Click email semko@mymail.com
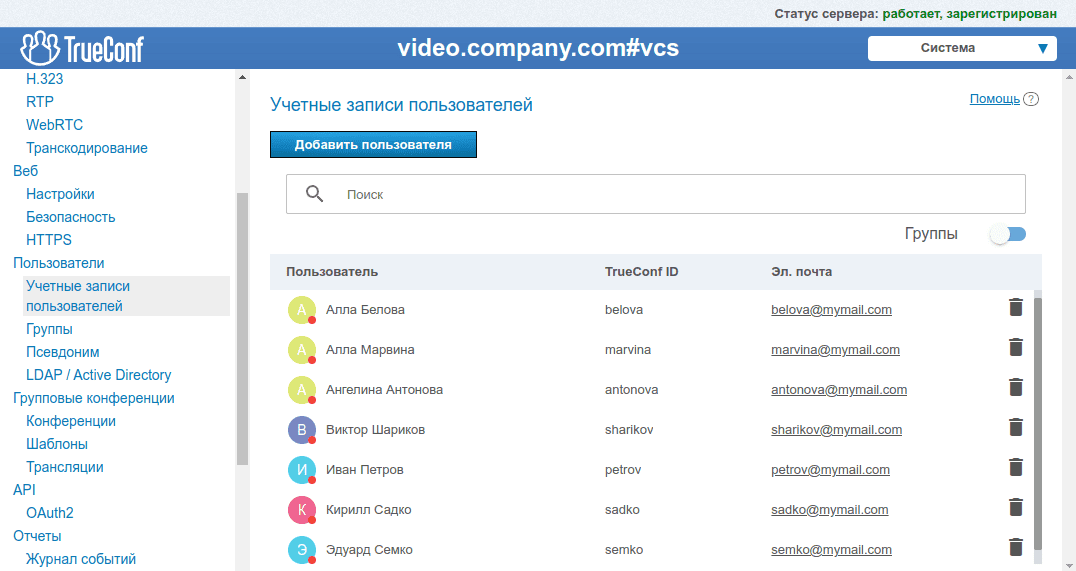Image resolution: width=1076 pixels, height=571 pixels. click(831, 550)
